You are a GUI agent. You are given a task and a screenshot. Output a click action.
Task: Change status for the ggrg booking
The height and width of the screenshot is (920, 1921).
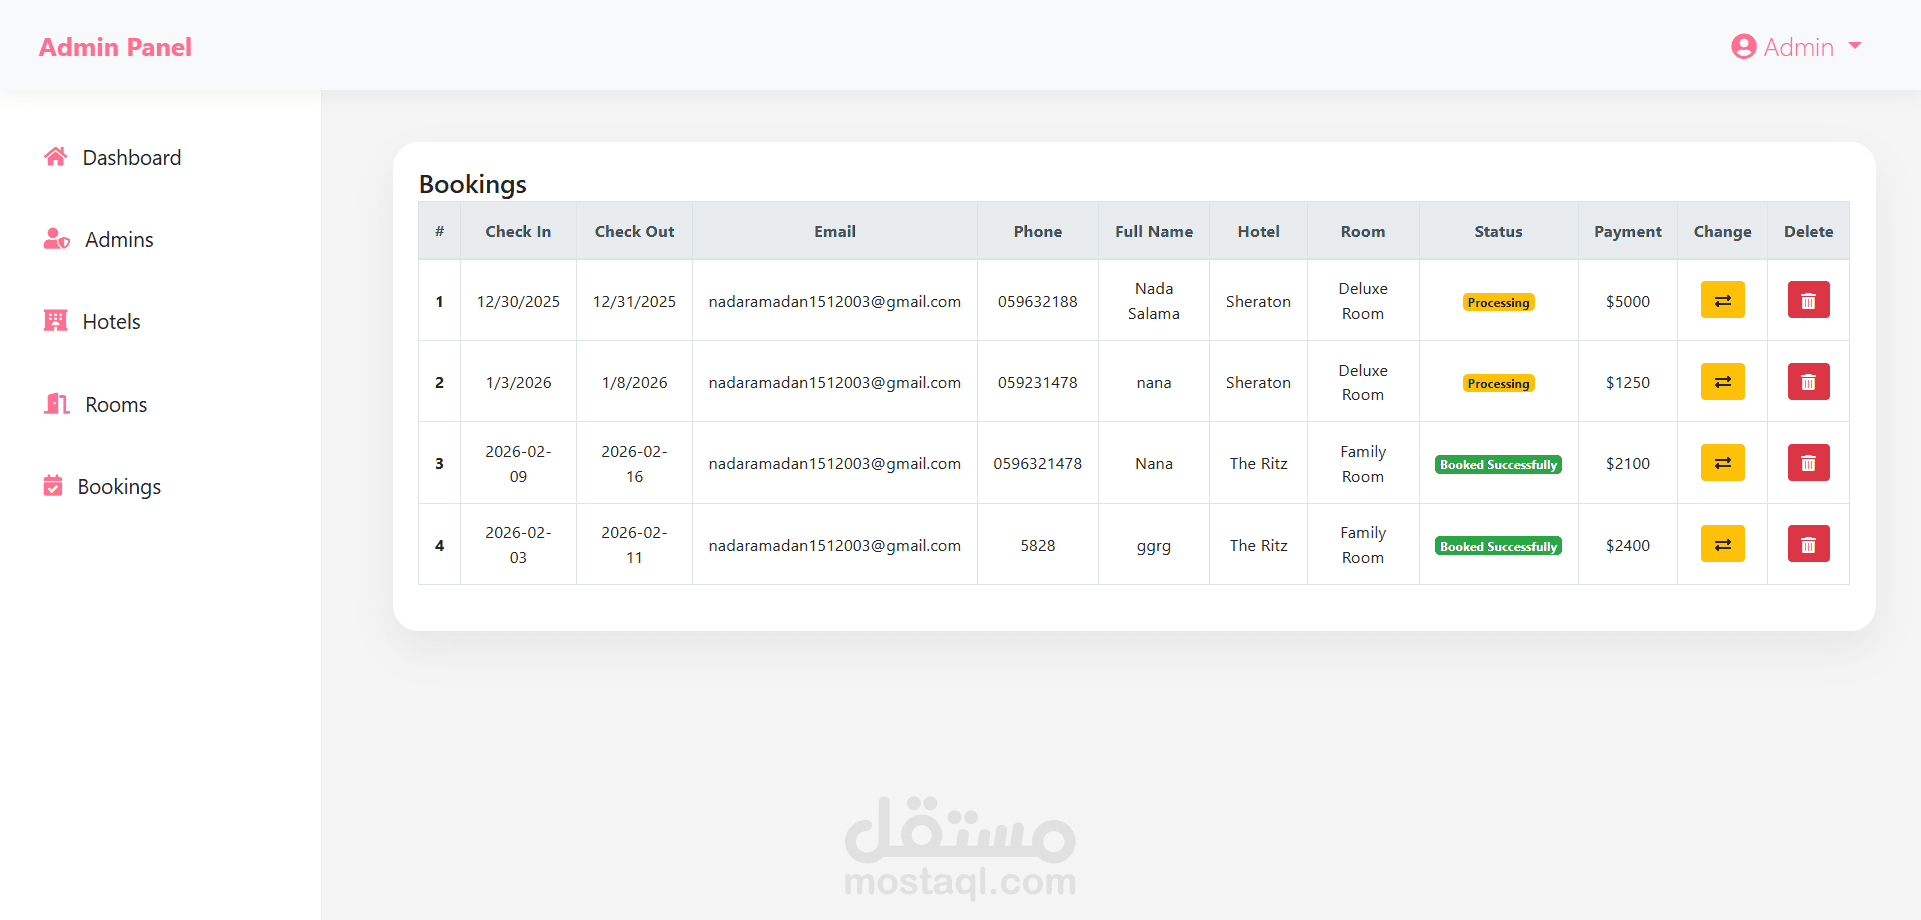click(1722, 544)
